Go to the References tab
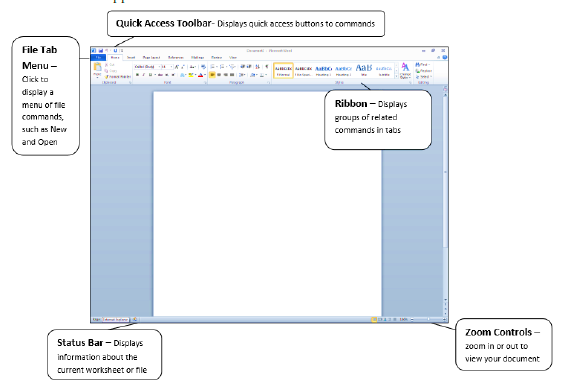Viewport: 564px width, 385px height. point(176,58)
